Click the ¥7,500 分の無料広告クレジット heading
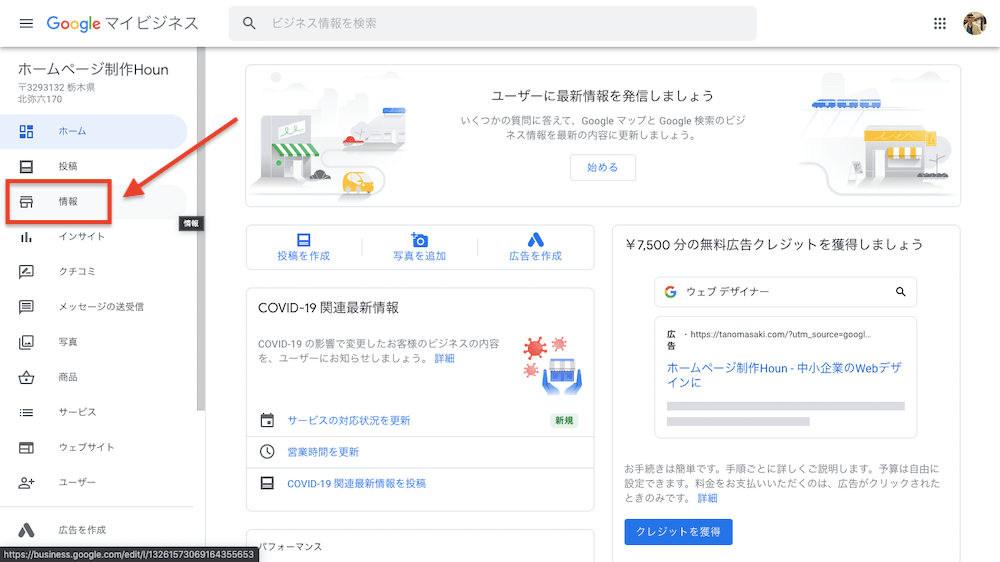The image size is (1000, 562). 774,245
